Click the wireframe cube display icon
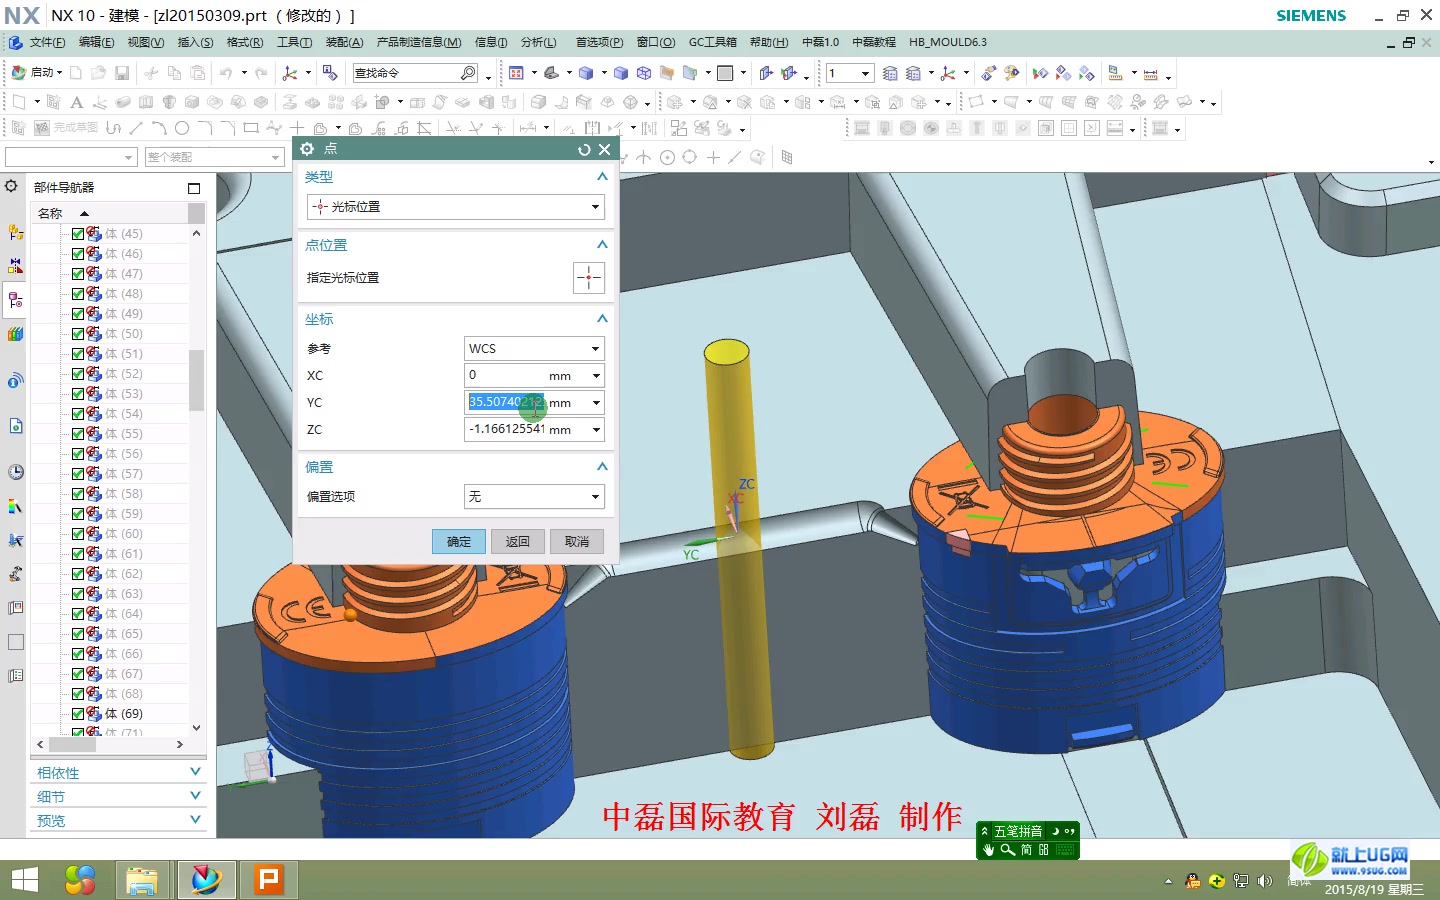The height and width of the screenshot is (900, 1440). [x=644, y=73]
